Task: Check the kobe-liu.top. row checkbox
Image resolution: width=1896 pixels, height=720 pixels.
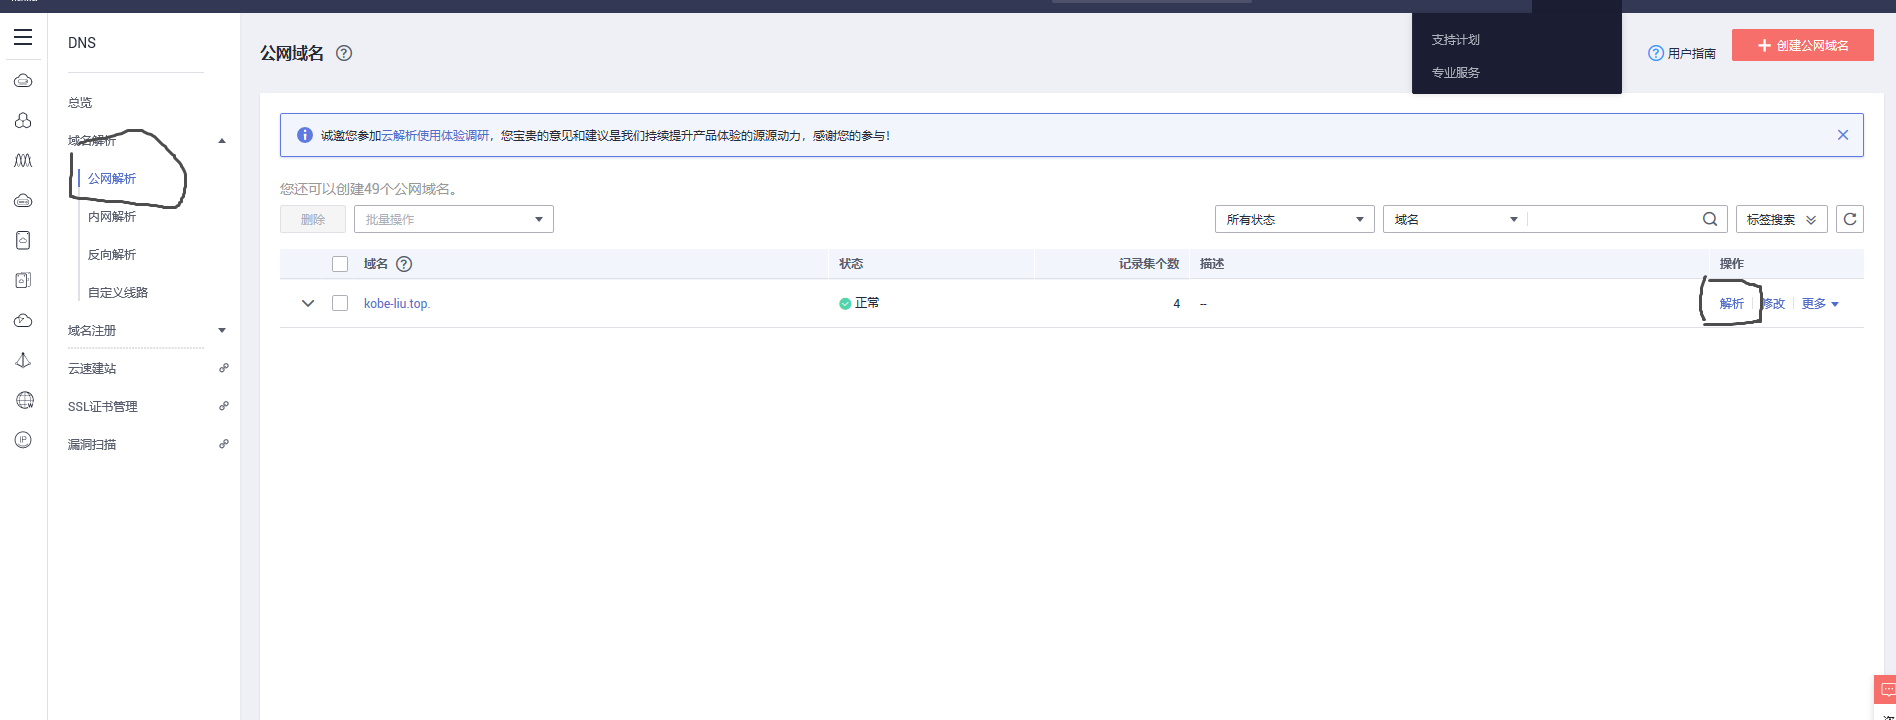Action: click(340, 303)
